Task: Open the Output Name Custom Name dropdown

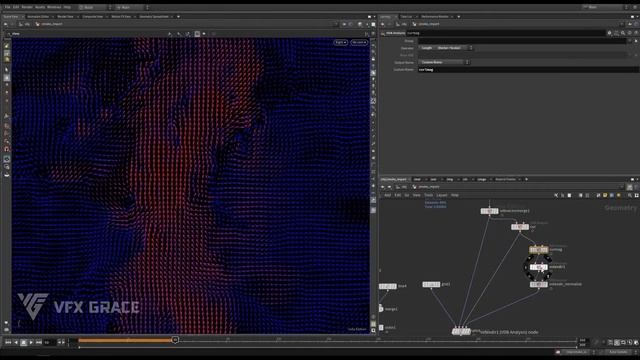Action: [x=444, y=62]
